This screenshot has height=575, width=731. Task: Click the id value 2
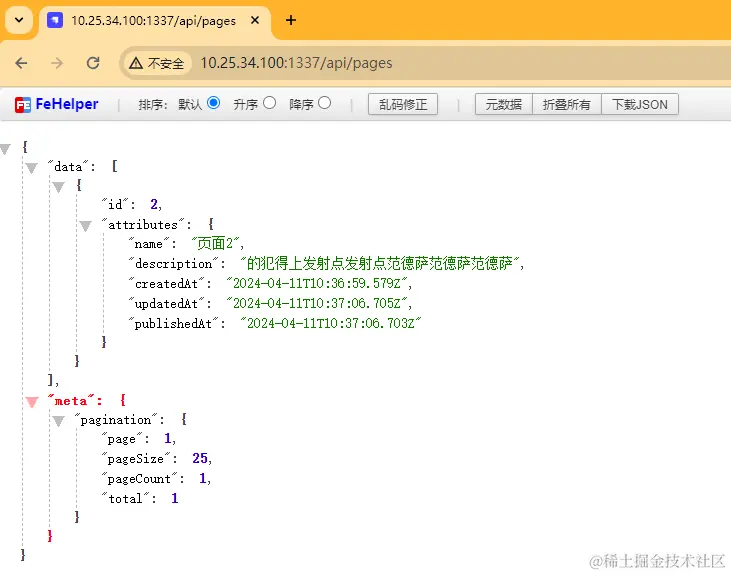point(154,204)
